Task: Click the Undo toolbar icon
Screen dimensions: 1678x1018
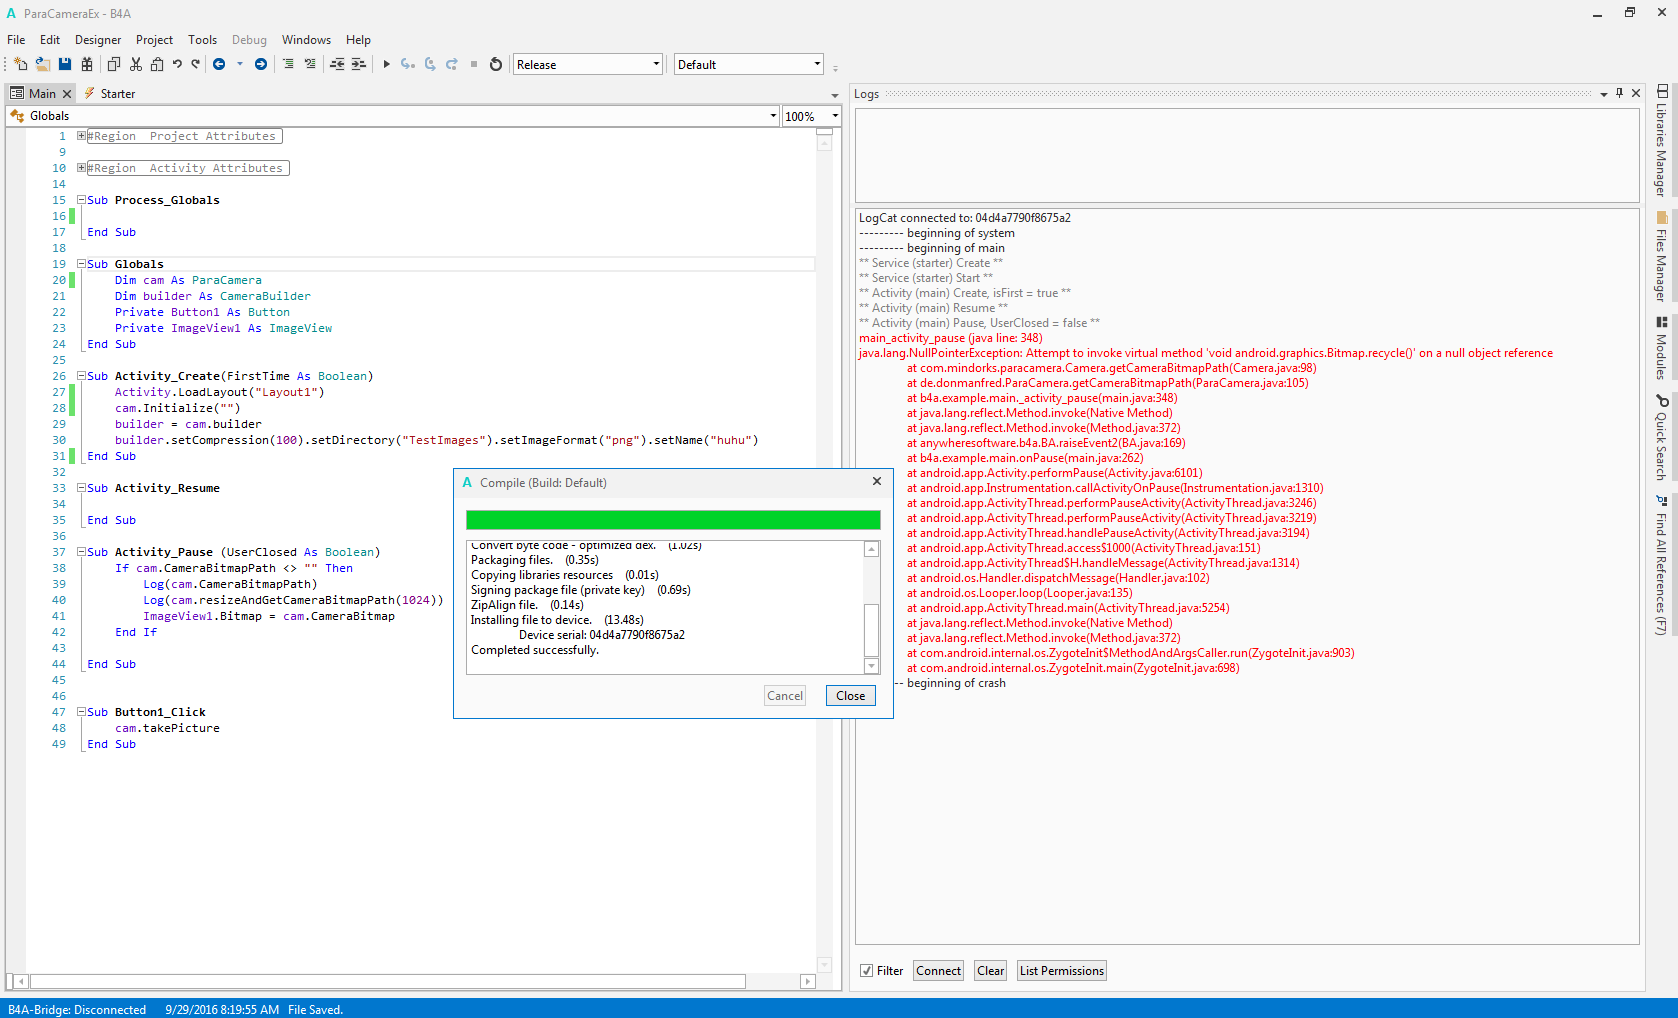Action: tap(177, 64)
